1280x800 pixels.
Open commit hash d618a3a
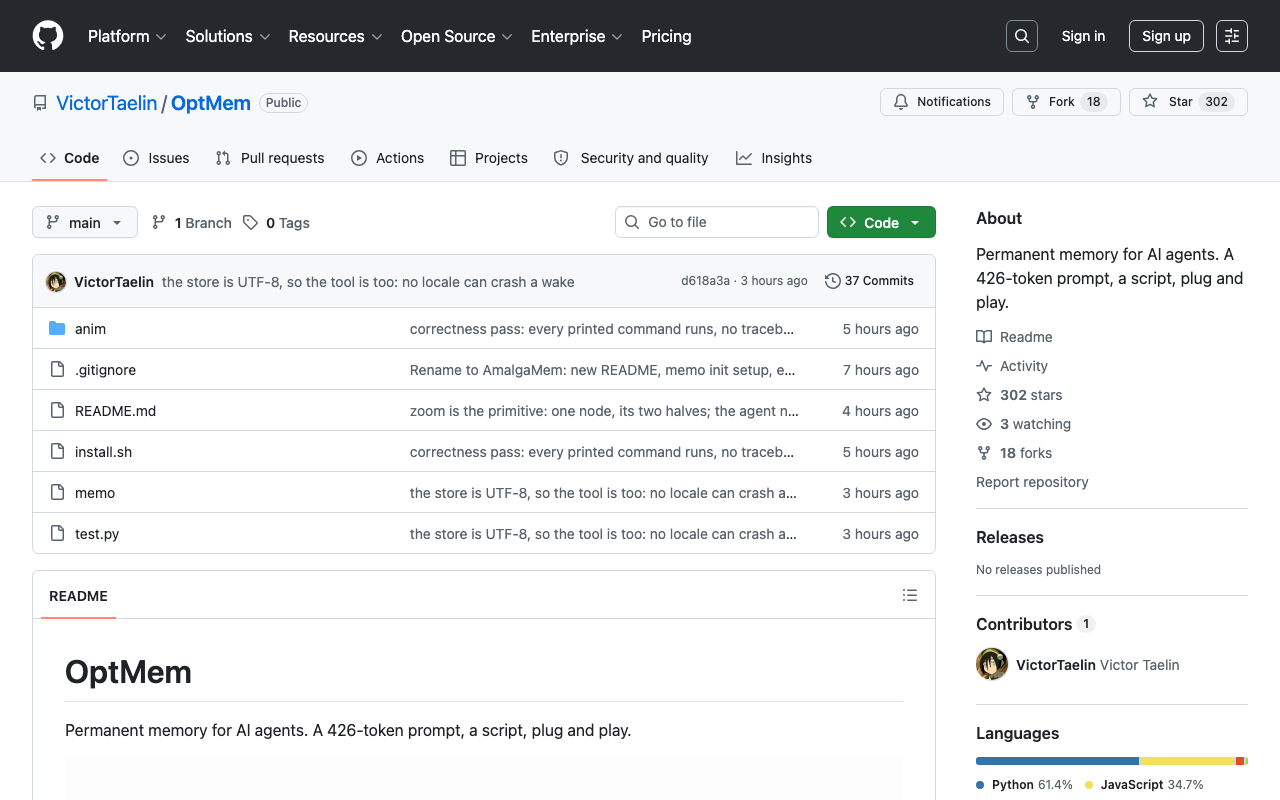point(706,281)
